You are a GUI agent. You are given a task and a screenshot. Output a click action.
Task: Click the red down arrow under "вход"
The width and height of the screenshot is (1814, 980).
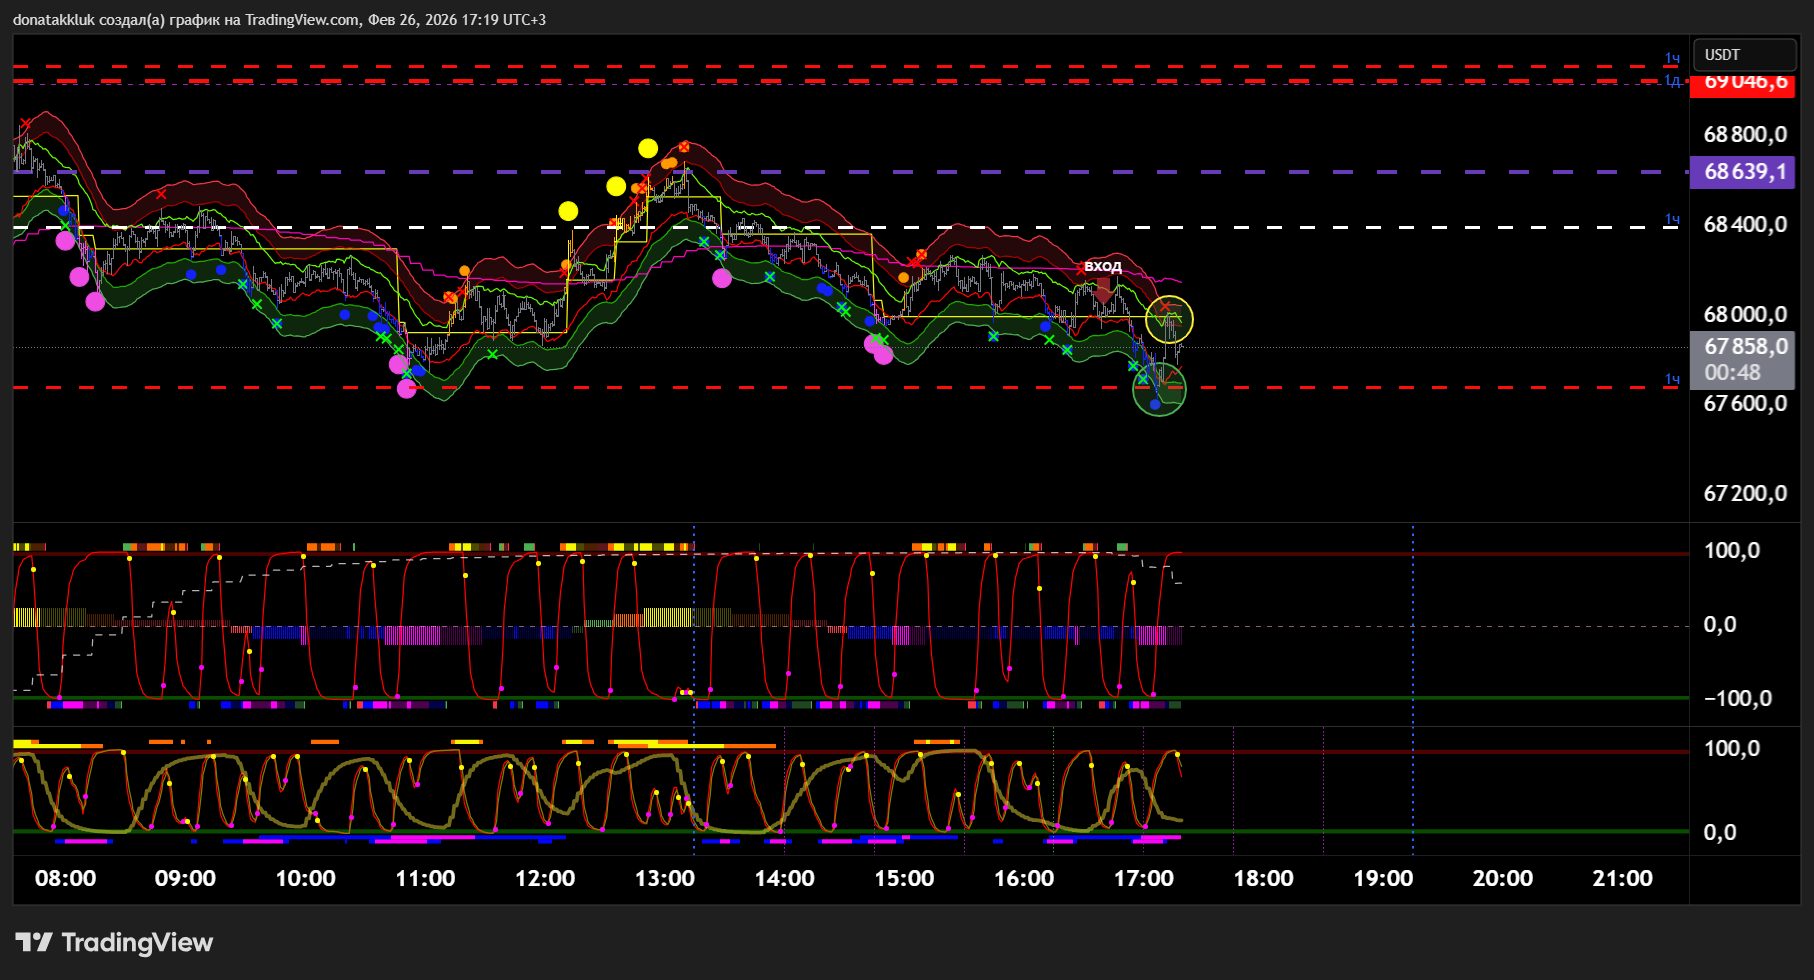[x=1102, y=290]
